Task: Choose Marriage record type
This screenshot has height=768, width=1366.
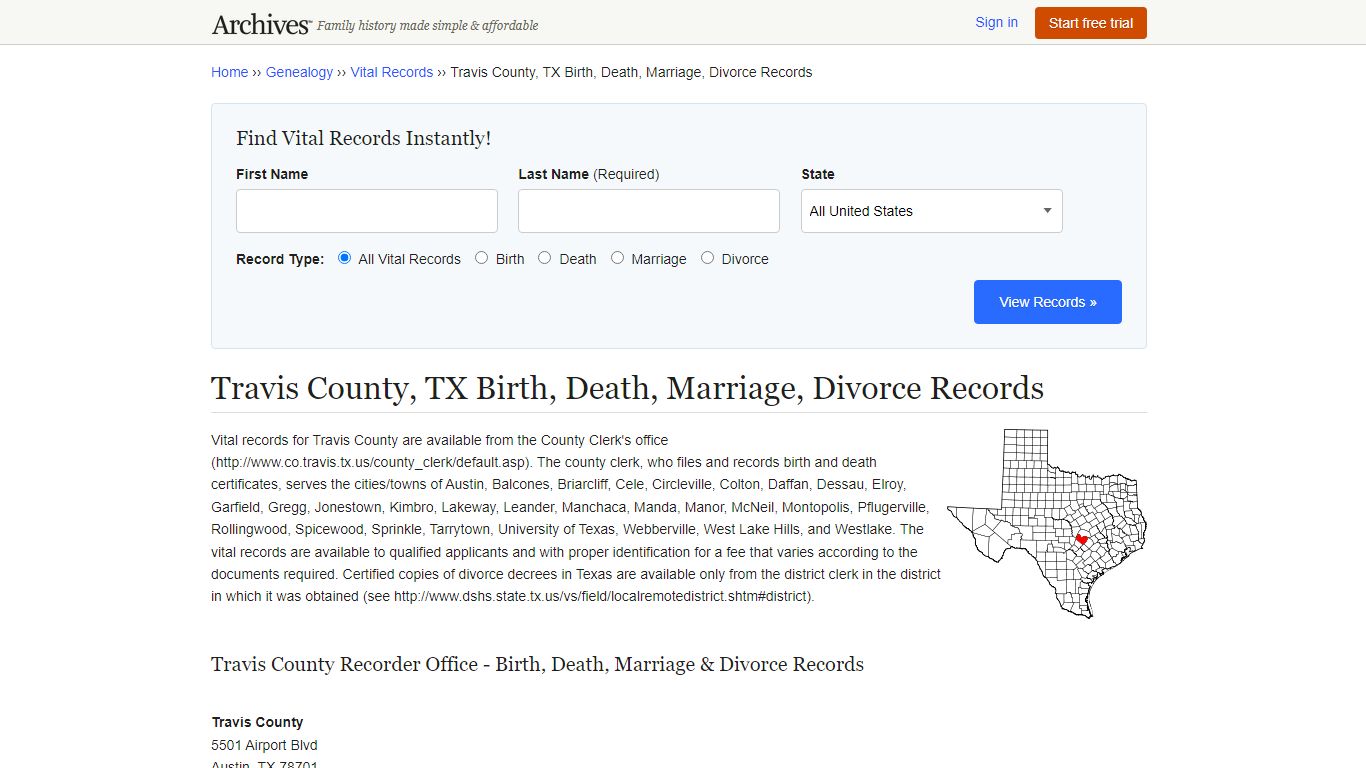Action: (617, 258)
